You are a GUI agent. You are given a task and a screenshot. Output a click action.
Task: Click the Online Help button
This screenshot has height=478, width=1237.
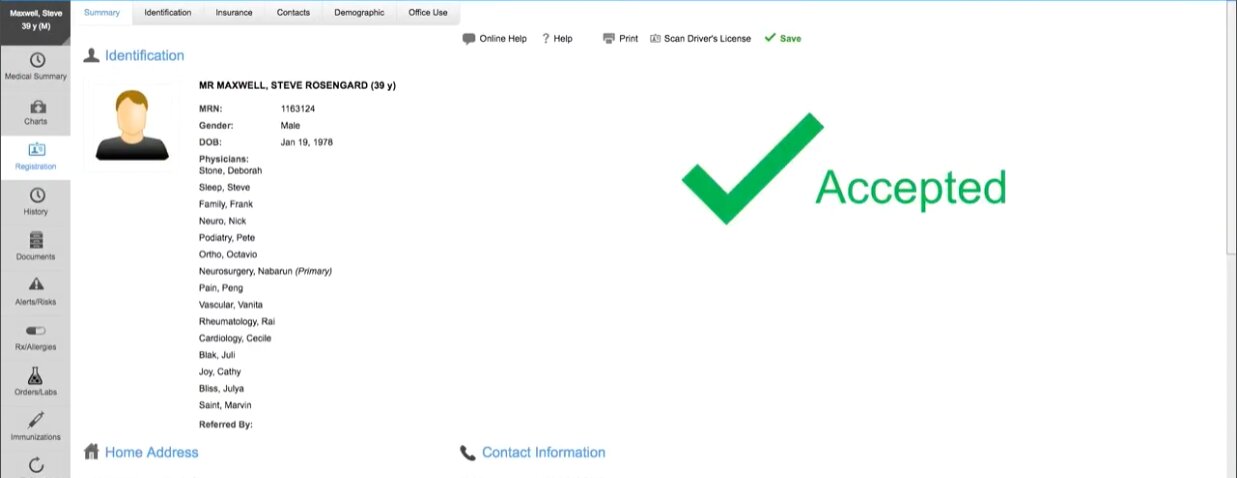[x=494, y=39]
